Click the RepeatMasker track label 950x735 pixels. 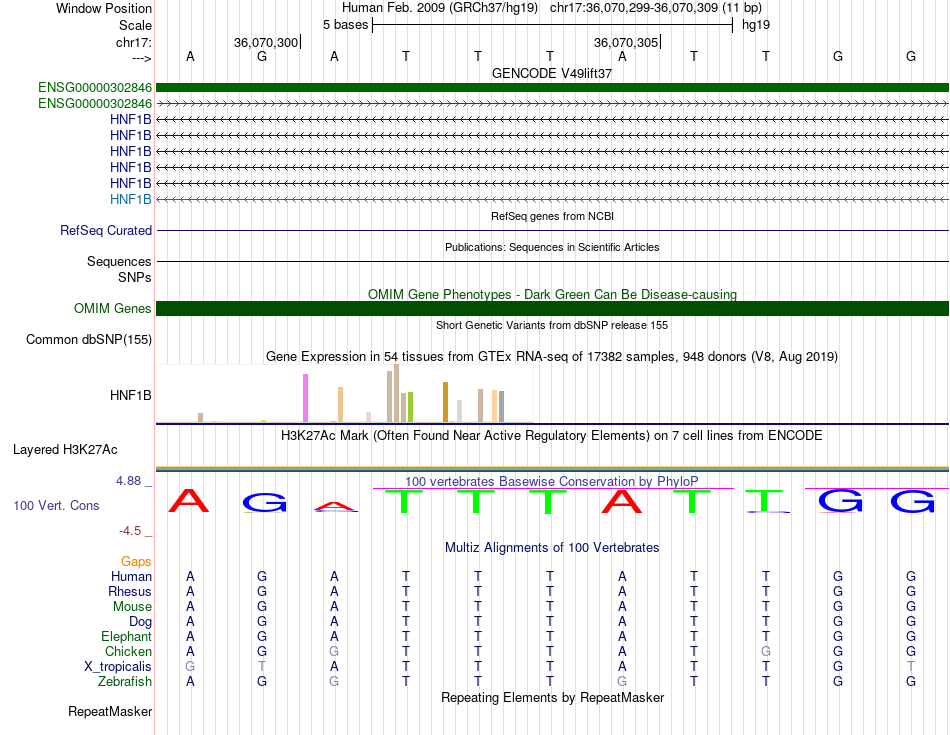tap(110, 711)
